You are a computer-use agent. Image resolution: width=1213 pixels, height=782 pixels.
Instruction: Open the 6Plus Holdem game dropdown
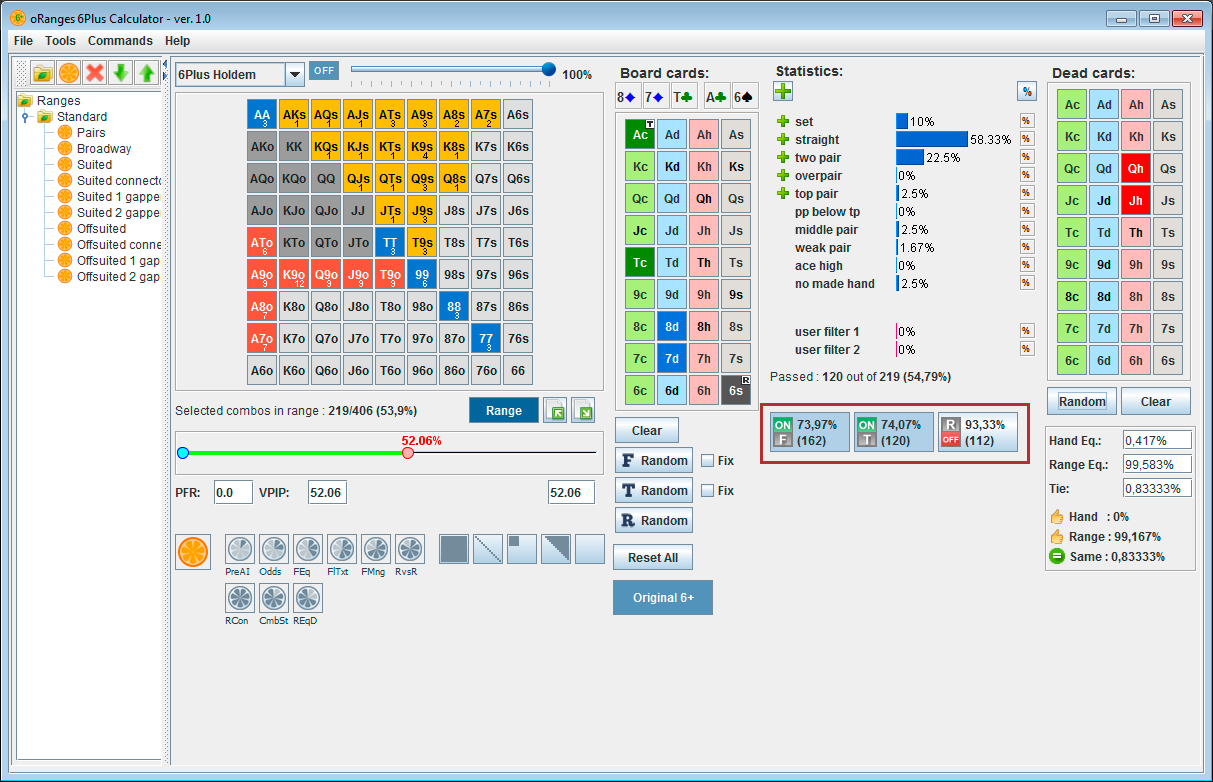(294, 75)
